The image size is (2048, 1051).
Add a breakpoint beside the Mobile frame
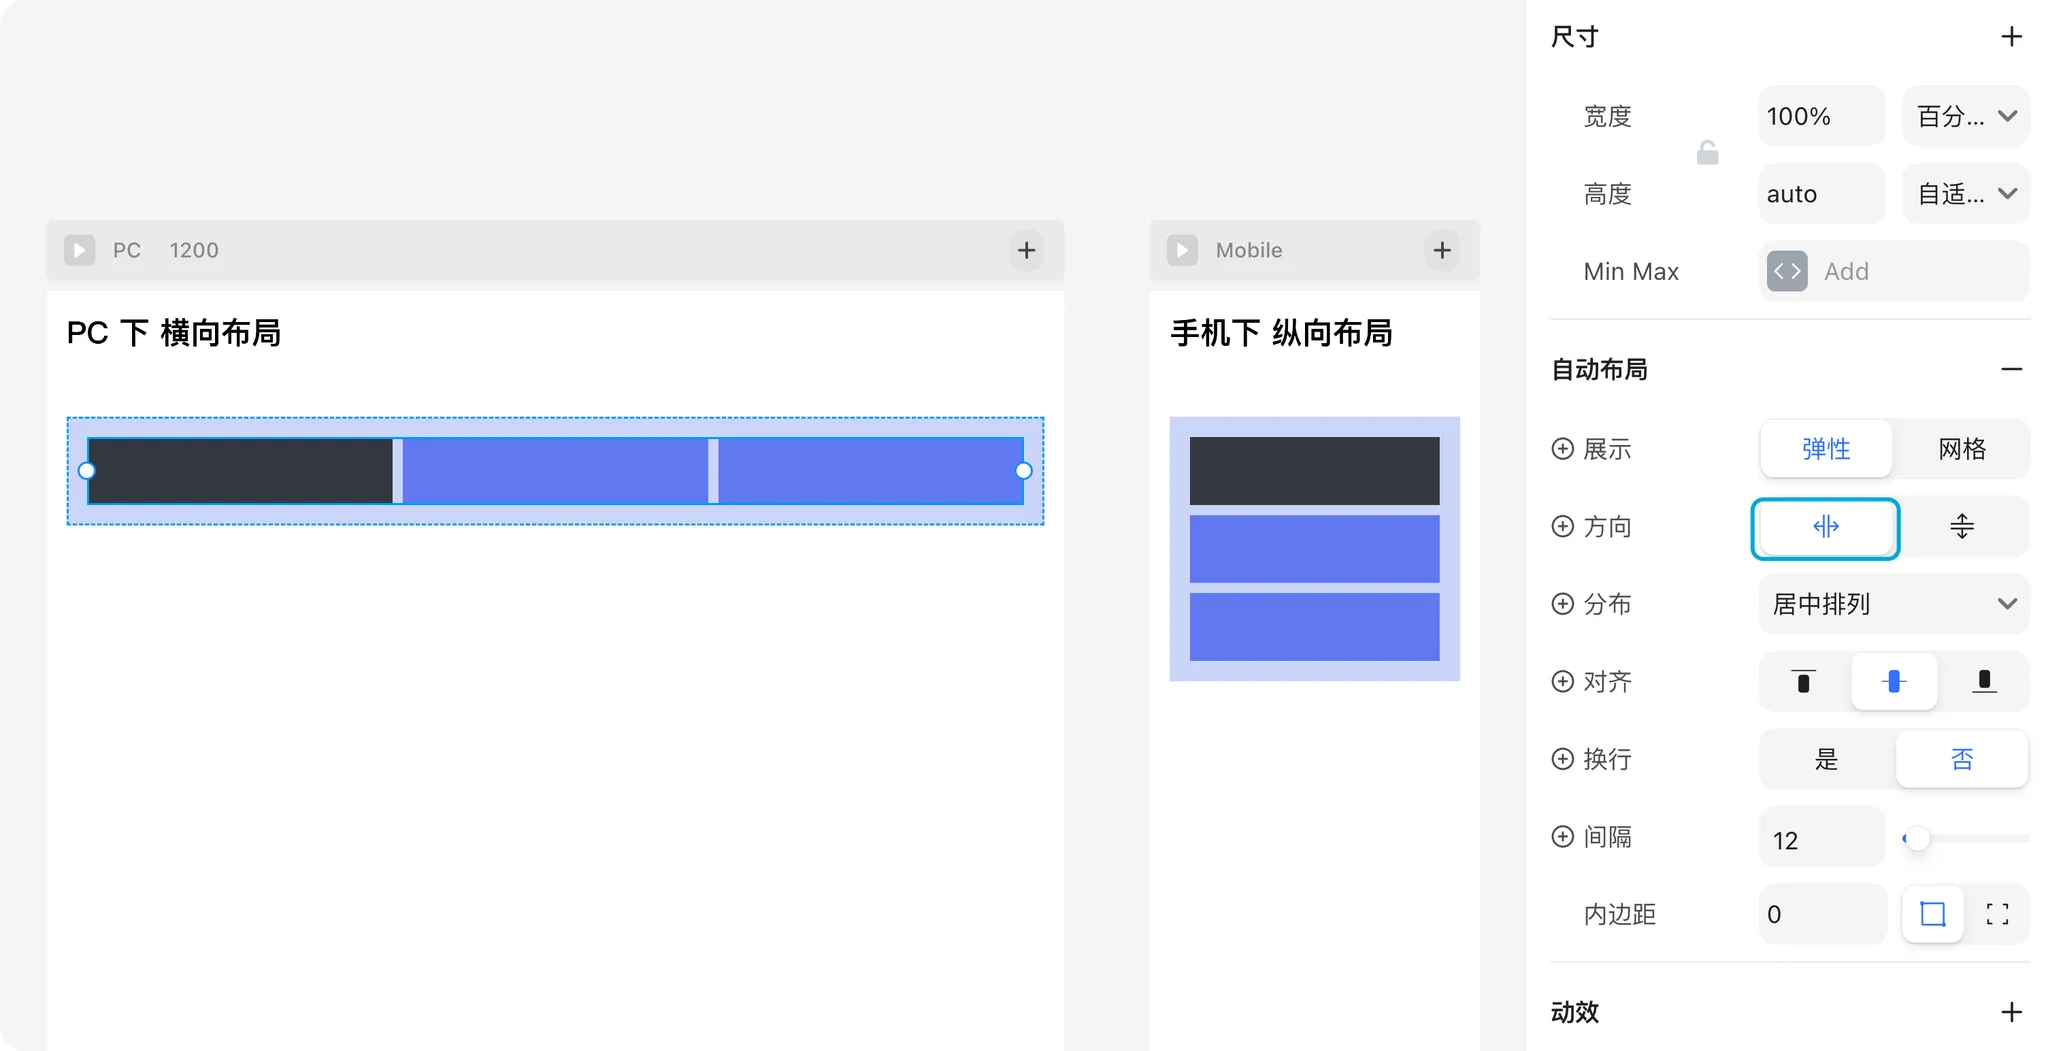(1442, 250)
